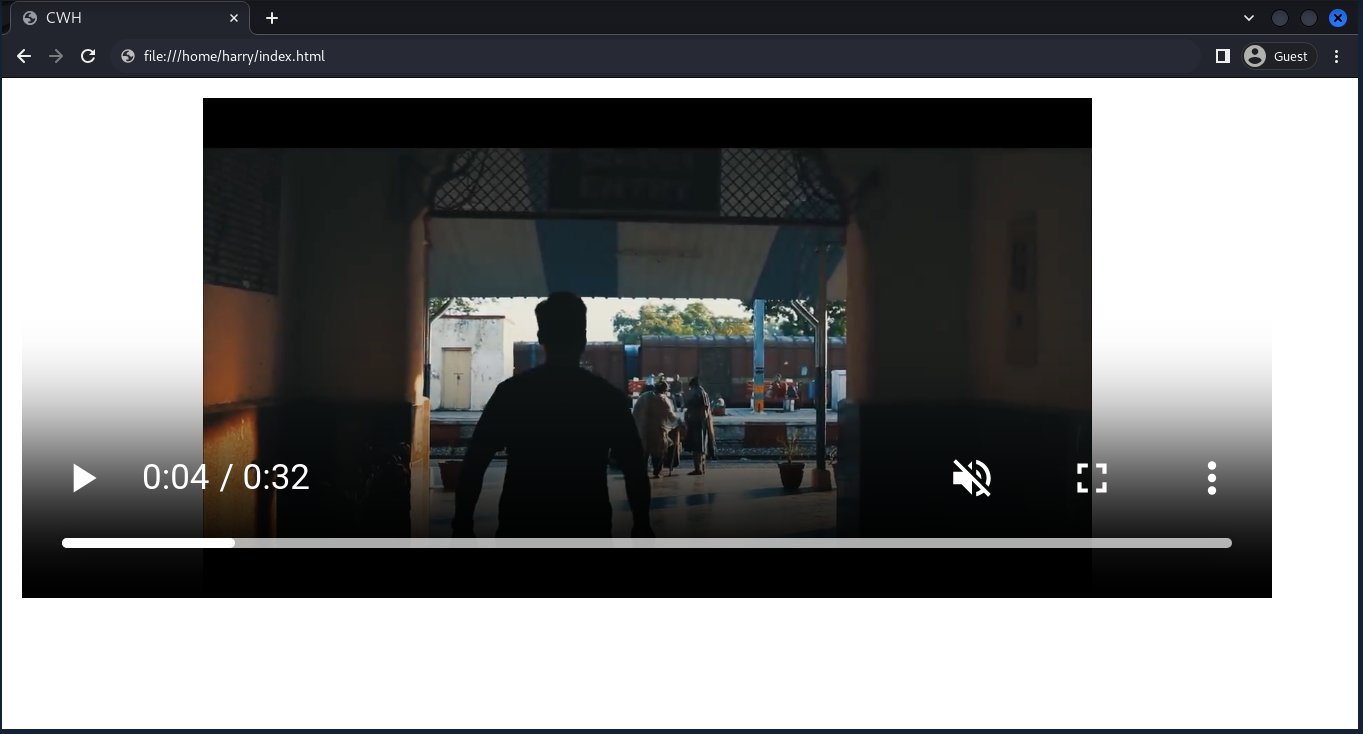Click the 0:04 / 0:32 time display

click(226, 477)
